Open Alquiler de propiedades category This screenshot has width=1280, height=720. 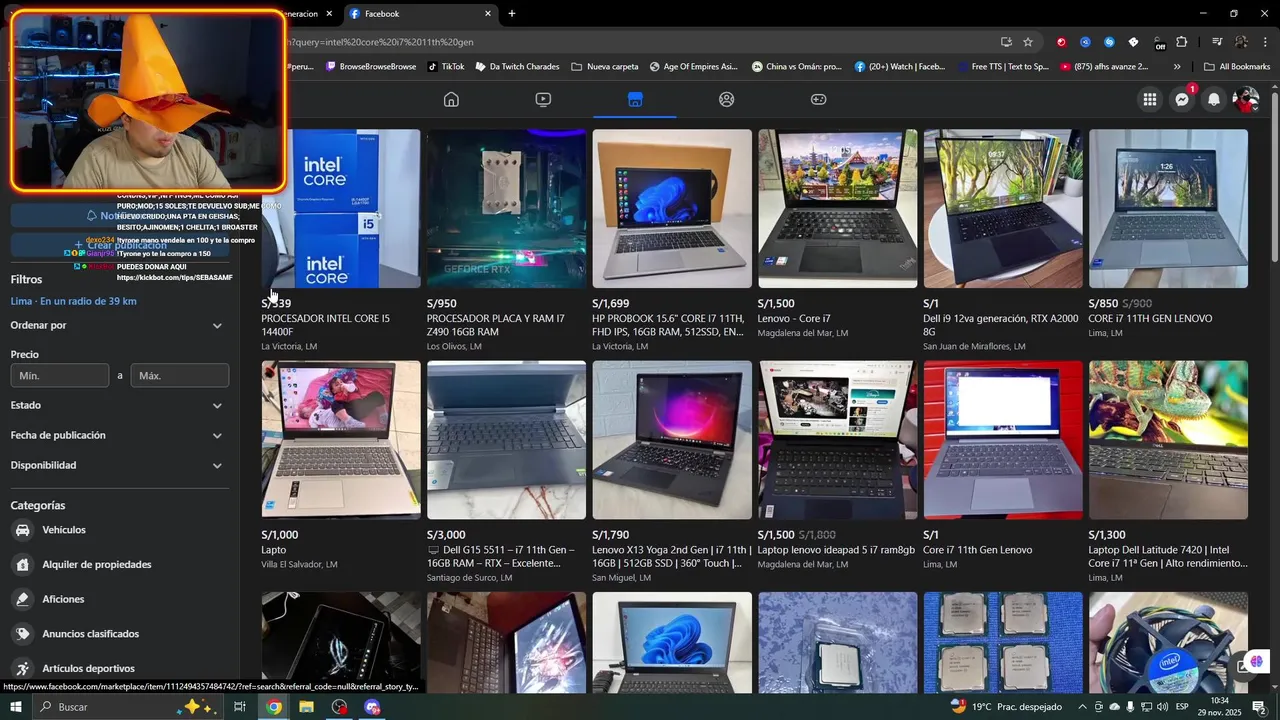click(120, 564)
